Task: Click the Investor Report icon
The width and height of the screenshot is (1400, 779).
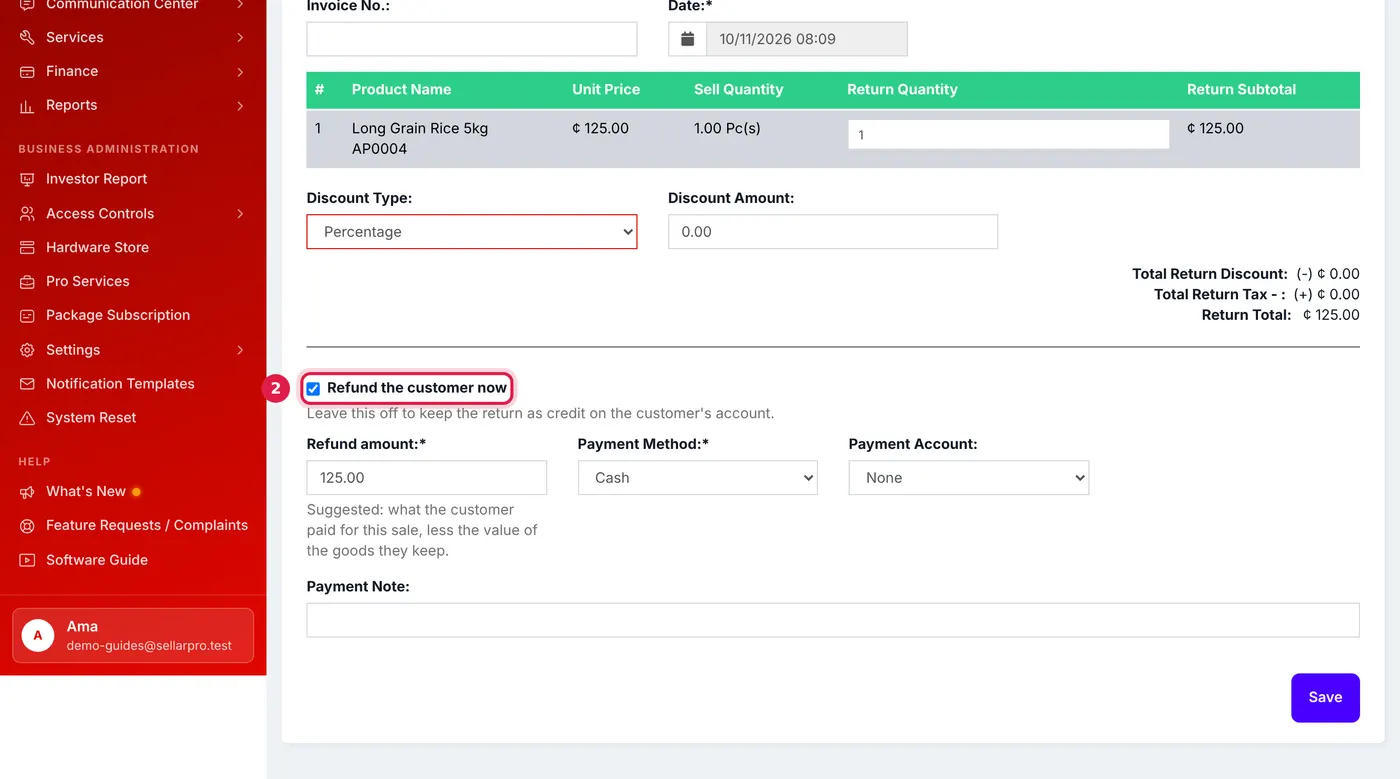Action: pos(27,179)
